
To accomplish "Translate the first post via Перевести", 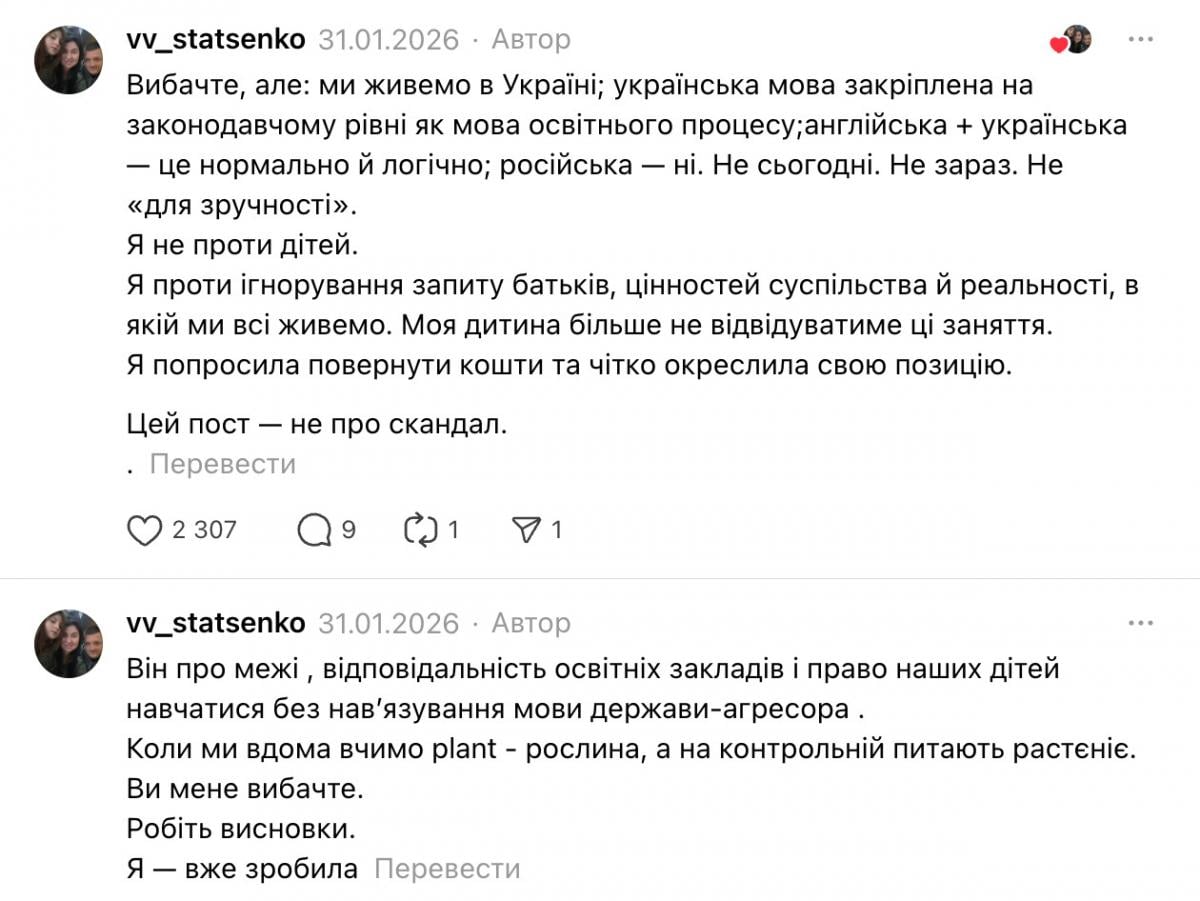I will [x=222, y=463].
